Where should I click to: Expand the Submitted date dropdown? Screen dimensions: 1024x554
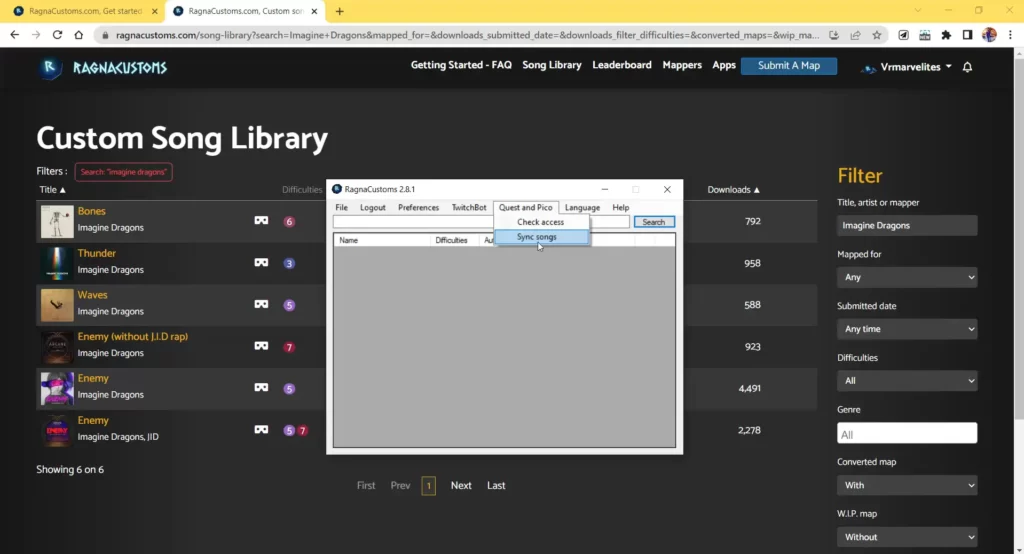907,329
